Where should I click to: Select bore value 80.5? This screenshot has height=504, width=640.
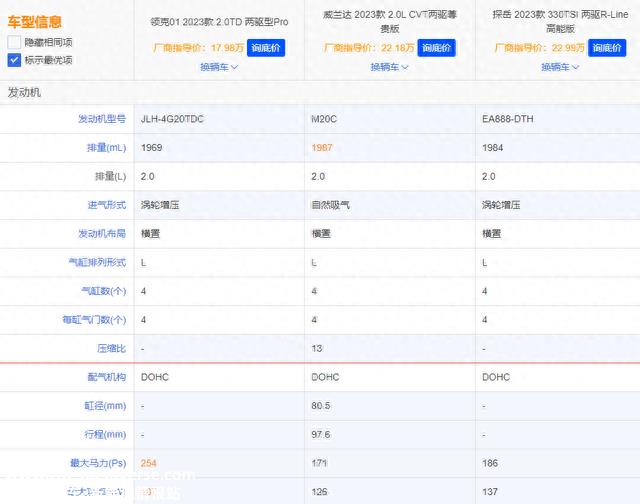point(320,406)
